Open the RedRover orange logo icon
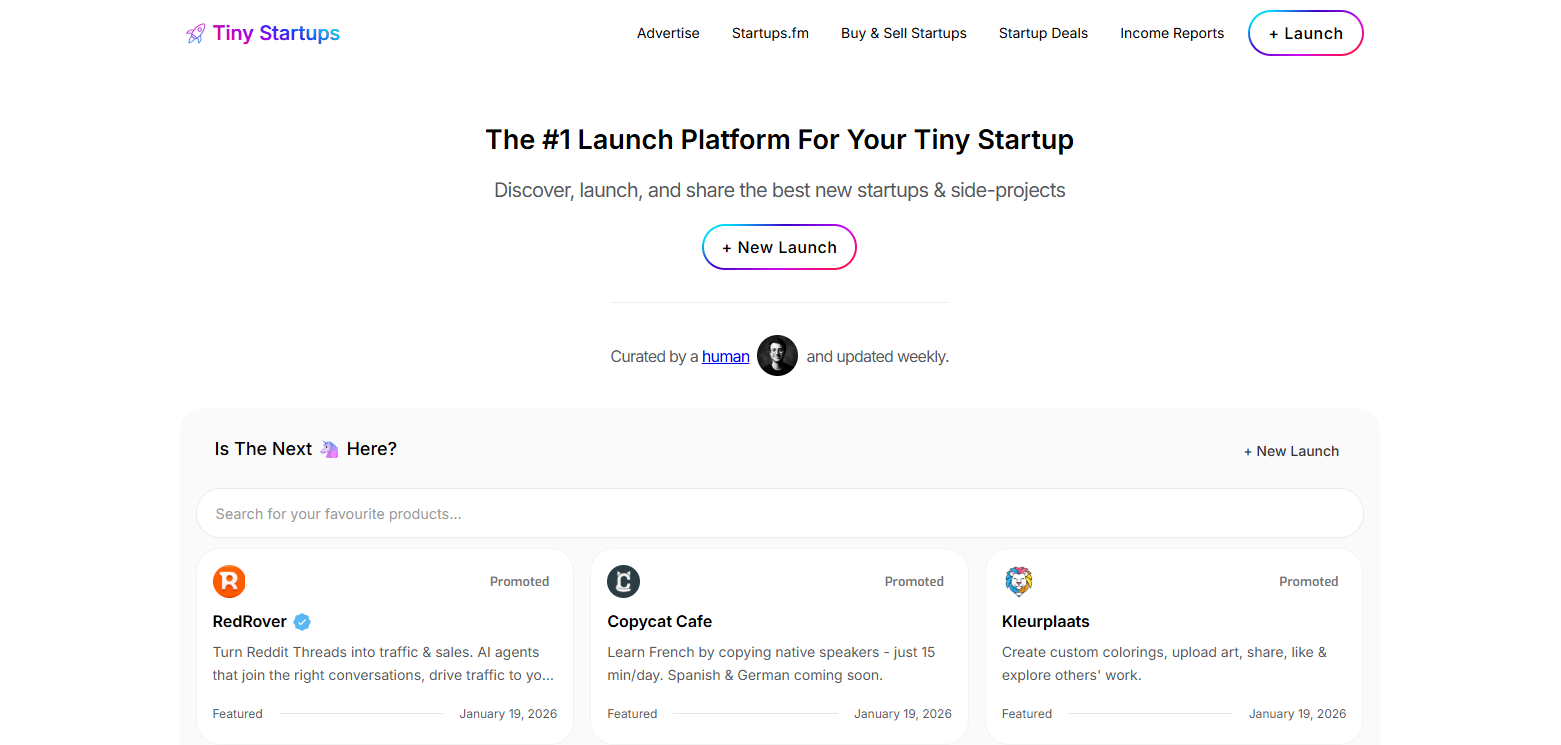Image resolution: width=1561 pixels, height=745 pixels. (x=229, y=581)
